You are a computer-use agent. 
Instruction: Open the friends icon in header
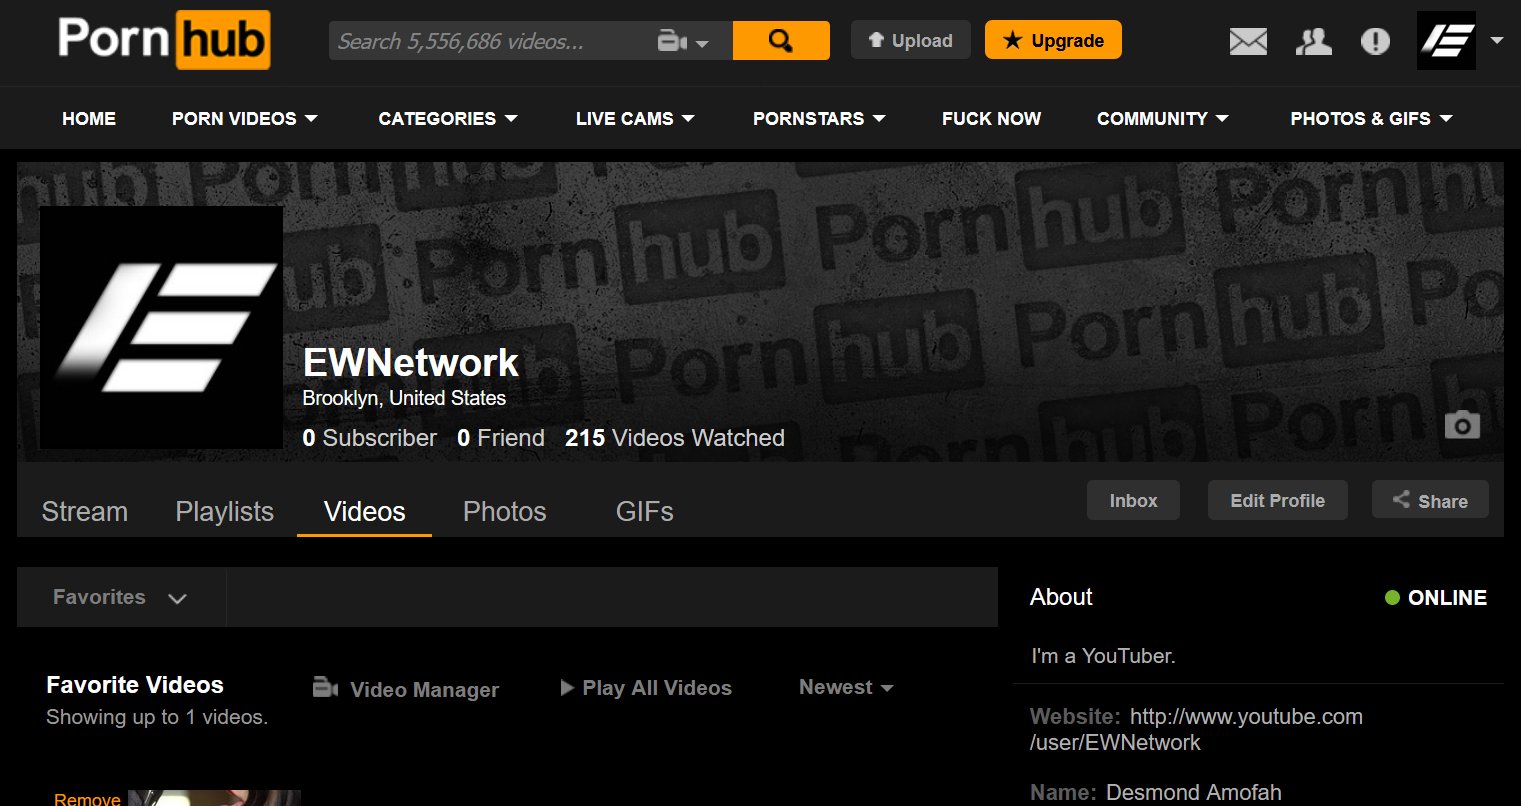tap(1313, 41)
